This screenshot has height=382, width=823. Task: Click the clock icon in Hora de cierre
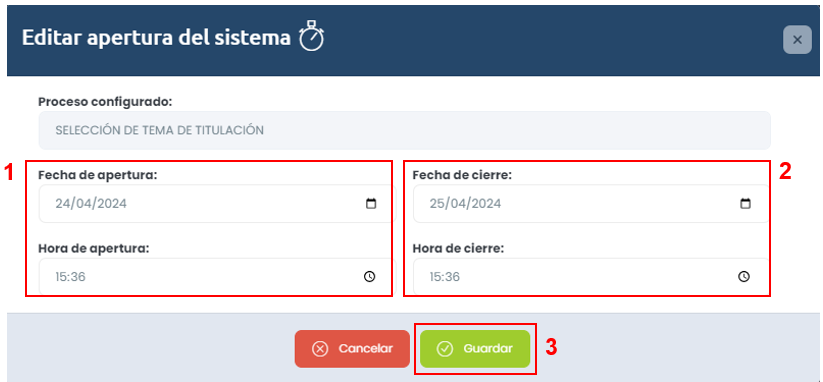click(x=744, y=277)
